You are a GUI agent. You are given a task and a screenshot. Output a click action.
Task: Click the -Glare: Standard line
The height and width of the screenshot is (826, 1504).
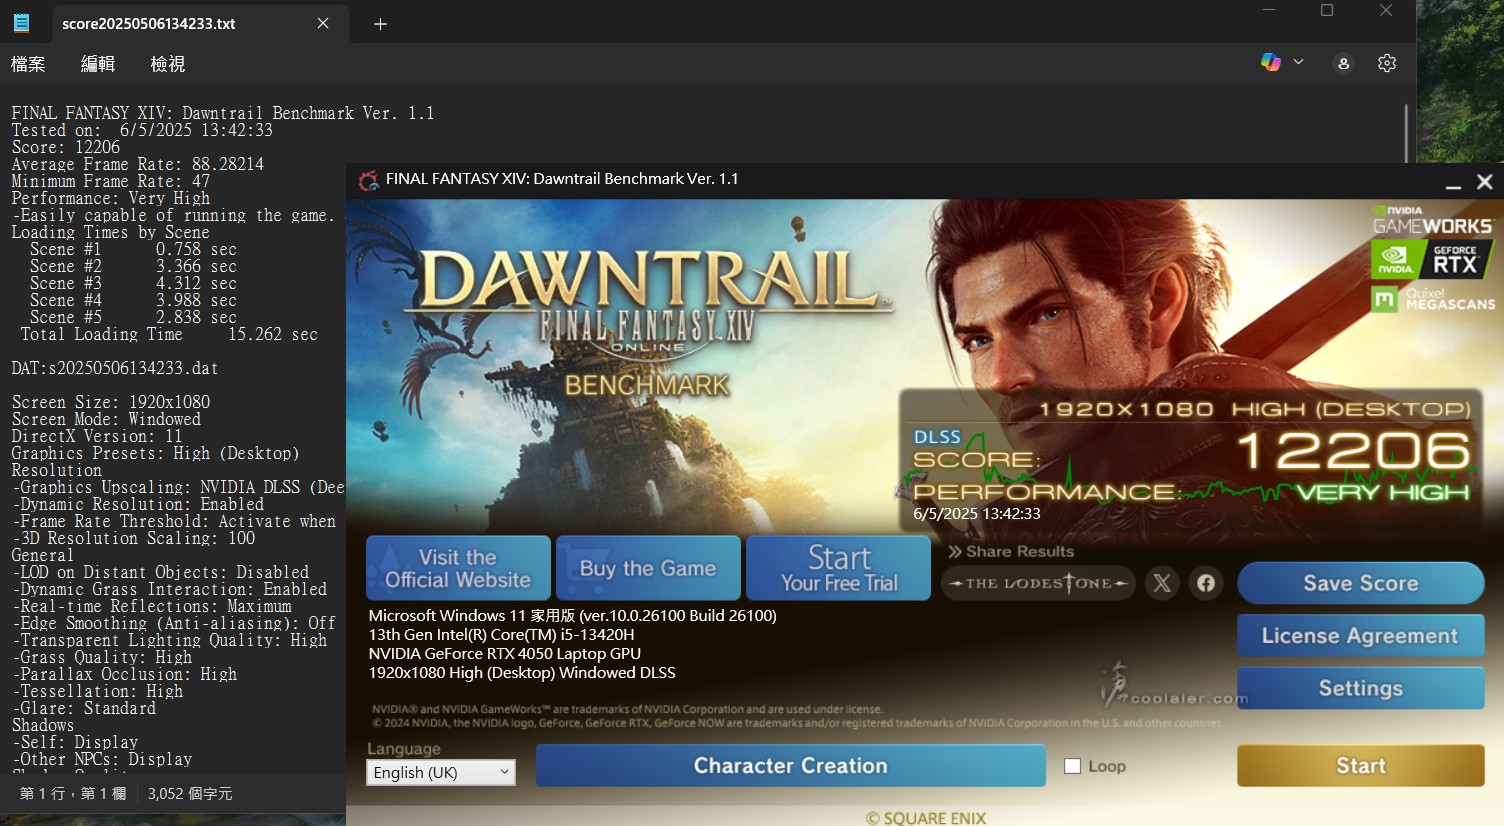pyautogui.click(x=84, y=708)
